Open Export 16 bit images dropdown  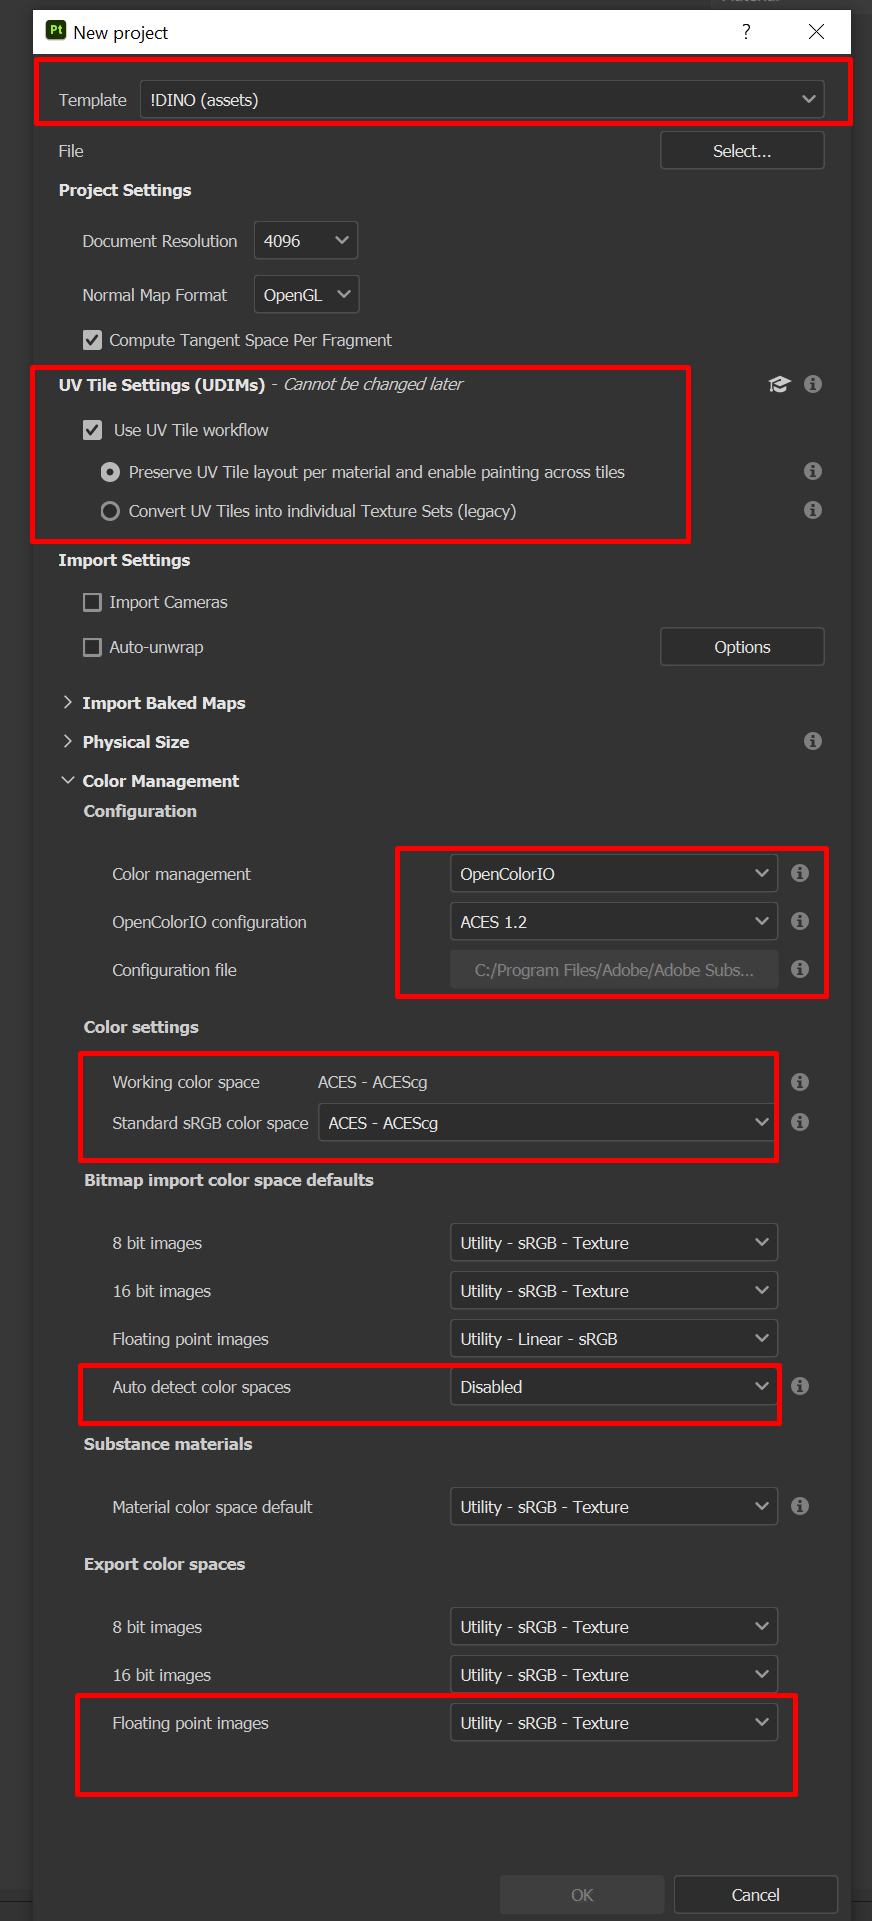coord(614,1675)
